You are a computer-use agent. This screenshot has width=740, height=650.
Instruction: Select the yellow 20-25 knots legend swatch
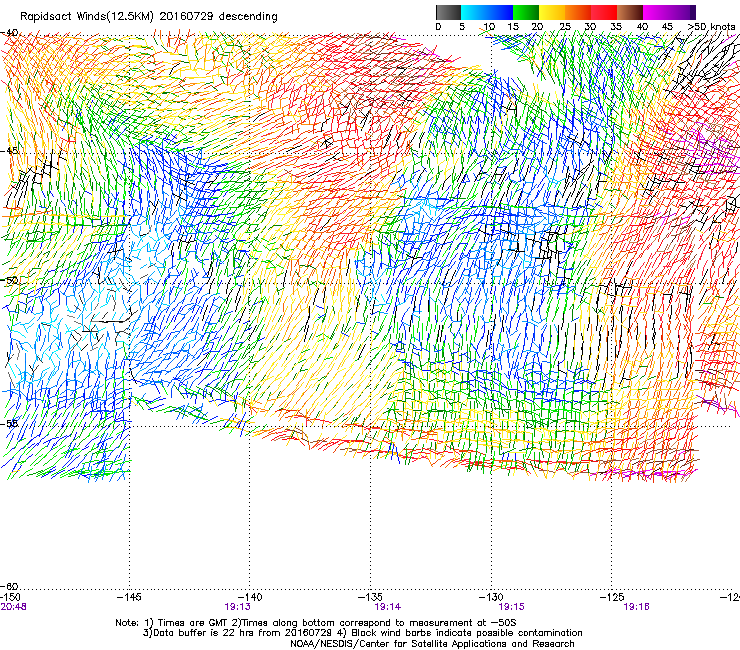tap(552, 12)
